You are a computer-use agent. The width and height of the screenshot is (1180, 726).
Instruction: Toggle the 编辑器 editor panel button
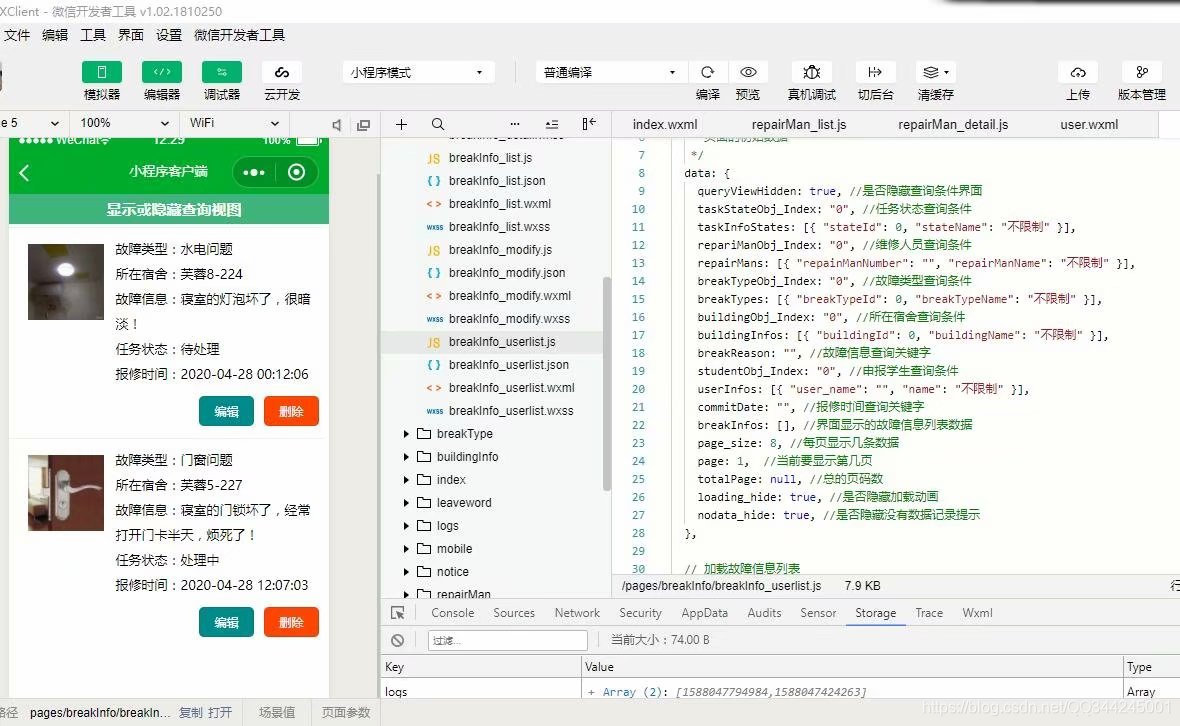(162, 72)
